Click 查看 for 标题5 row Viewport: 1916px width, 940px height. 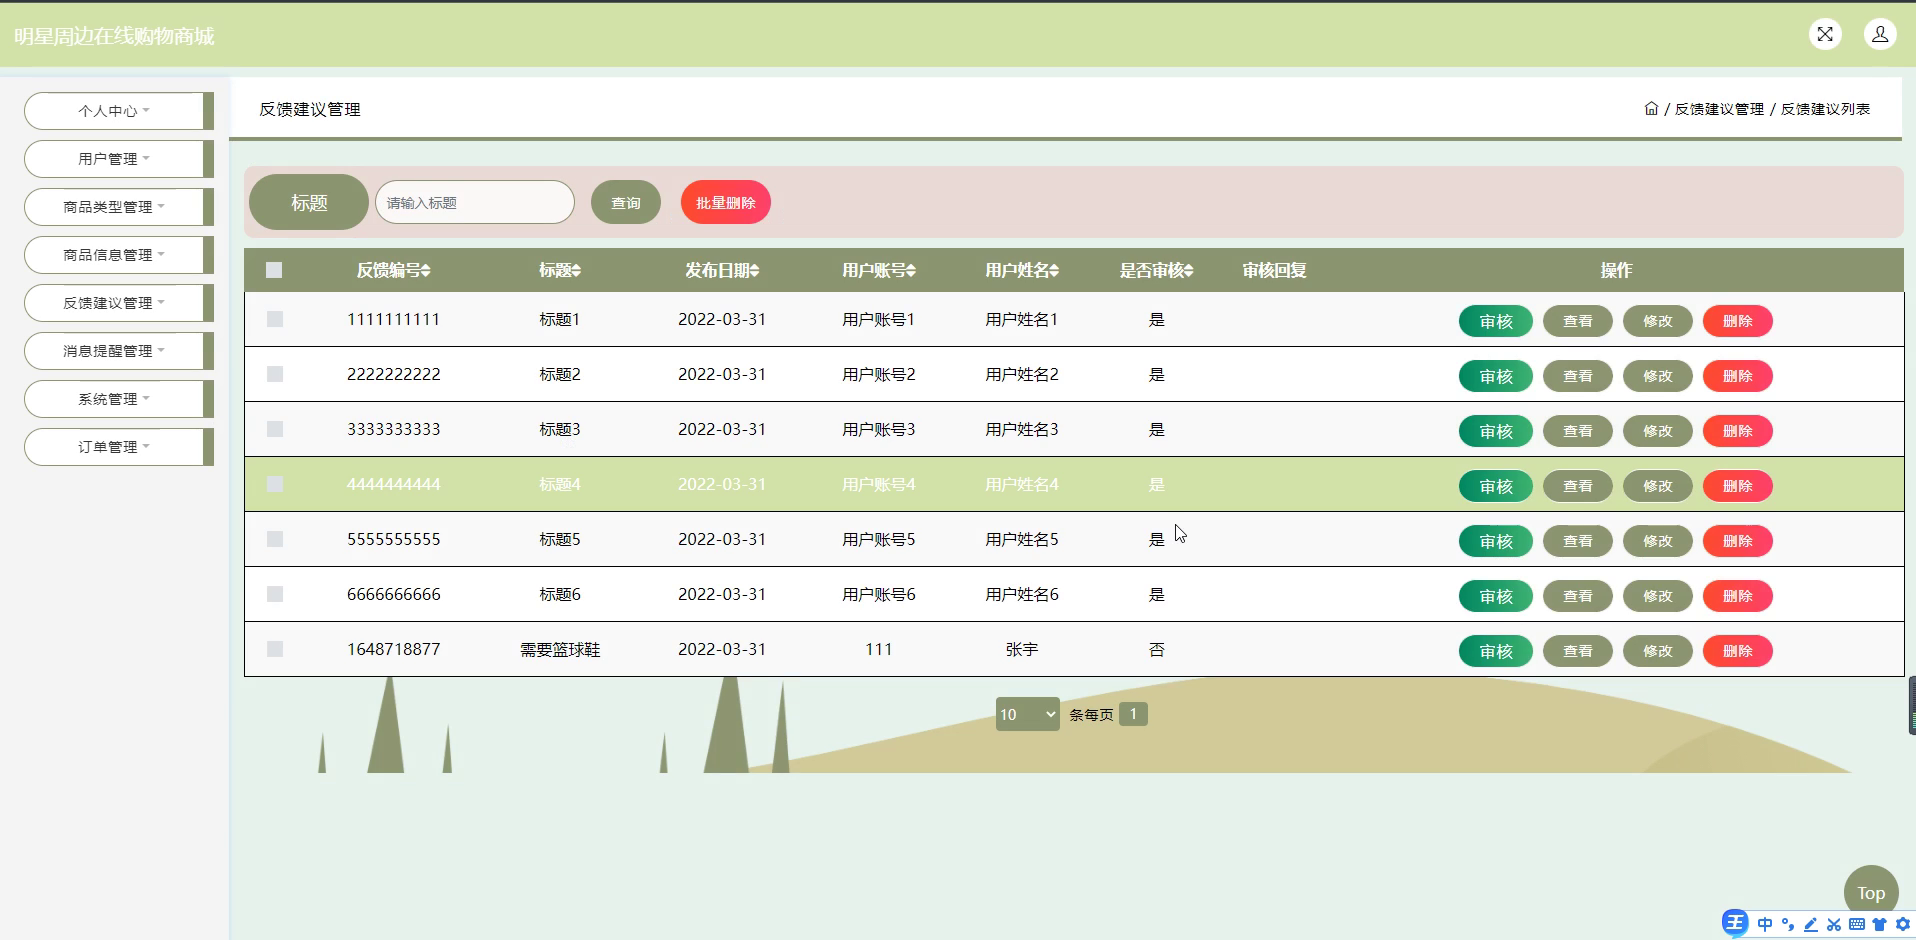1578,541
